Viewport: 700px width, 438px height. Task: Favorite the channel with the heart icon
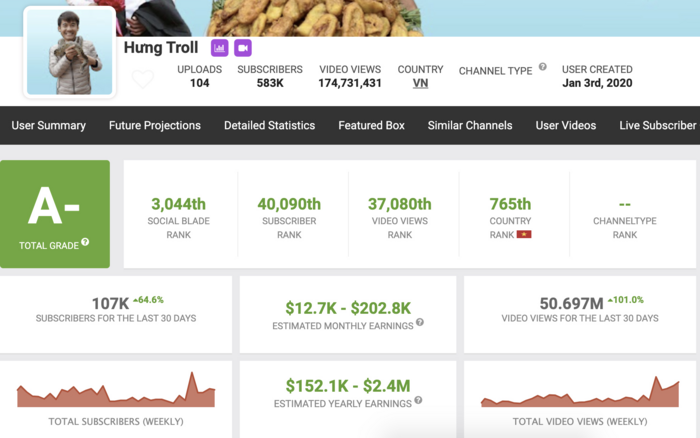[x=143, y=79]
